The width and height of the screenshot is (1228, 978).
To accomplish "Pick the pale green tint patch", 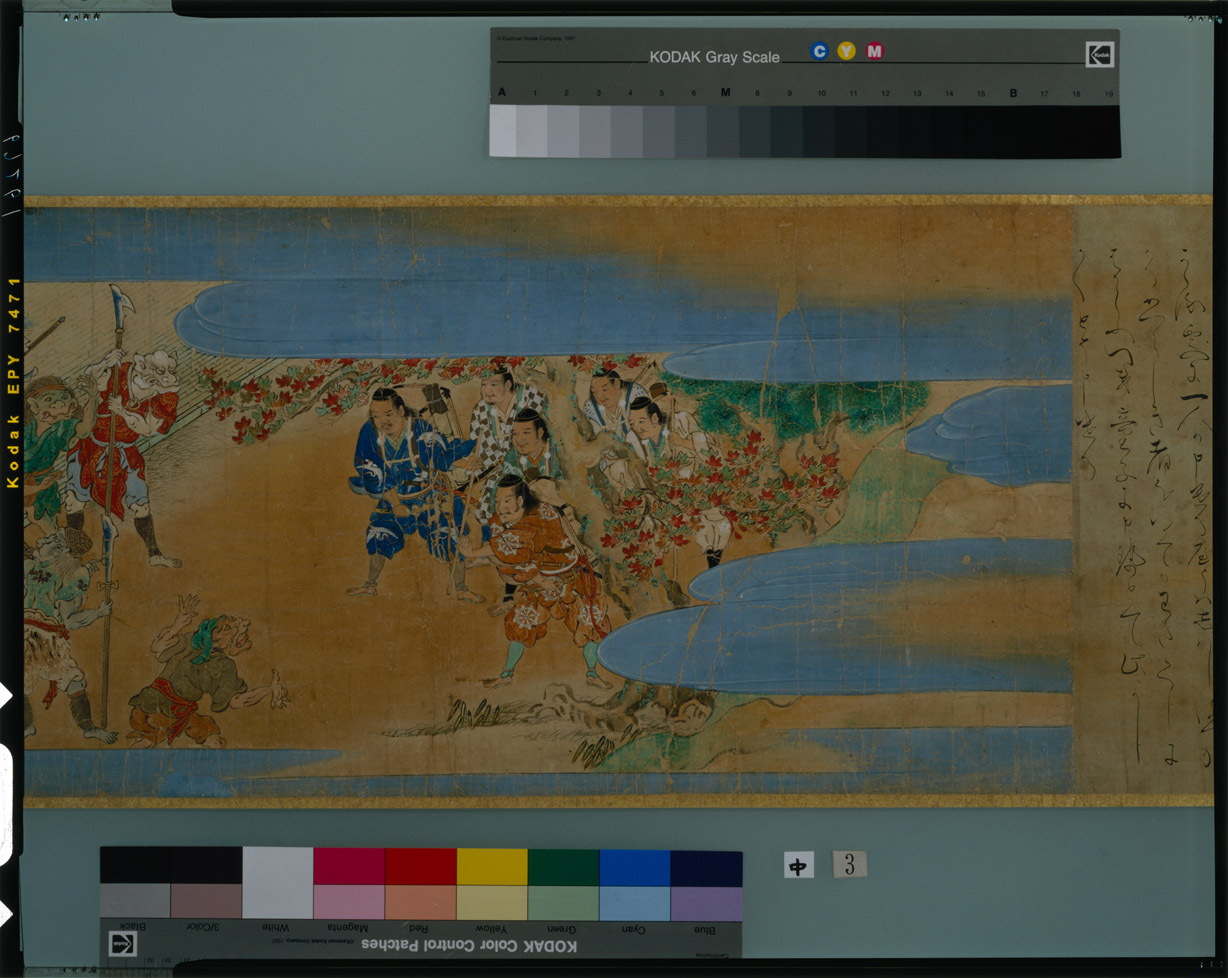I will pyautogui.click(x=563, y=903).
